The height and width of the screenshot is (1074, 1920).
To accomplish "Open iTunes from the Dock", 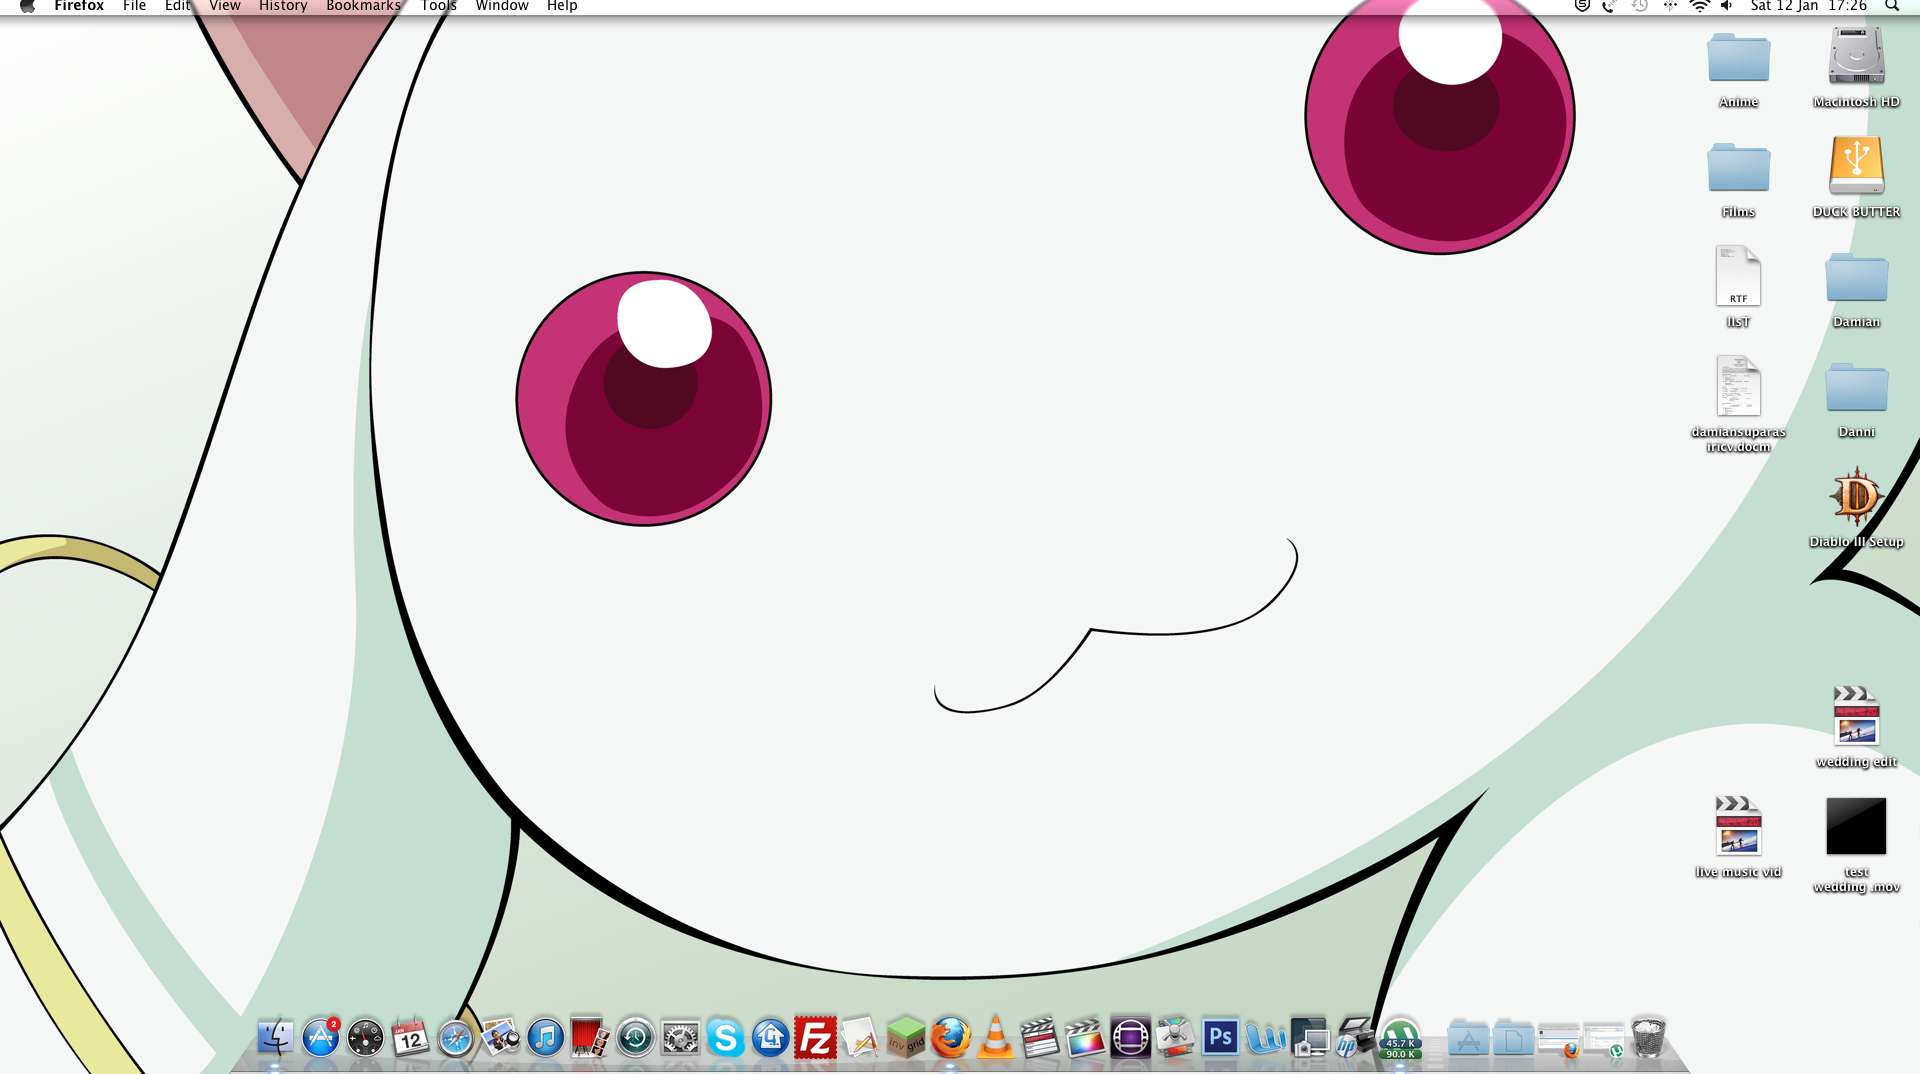I will click(545, 1038).
